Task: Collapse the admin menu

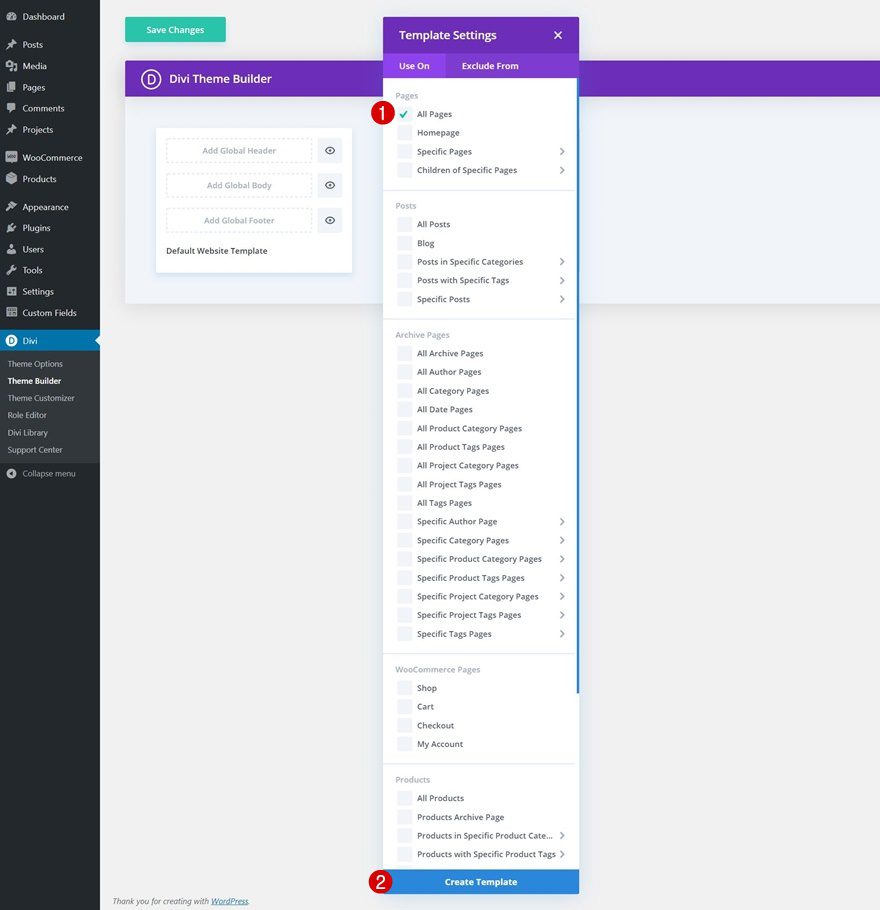Action: point(43,473)
